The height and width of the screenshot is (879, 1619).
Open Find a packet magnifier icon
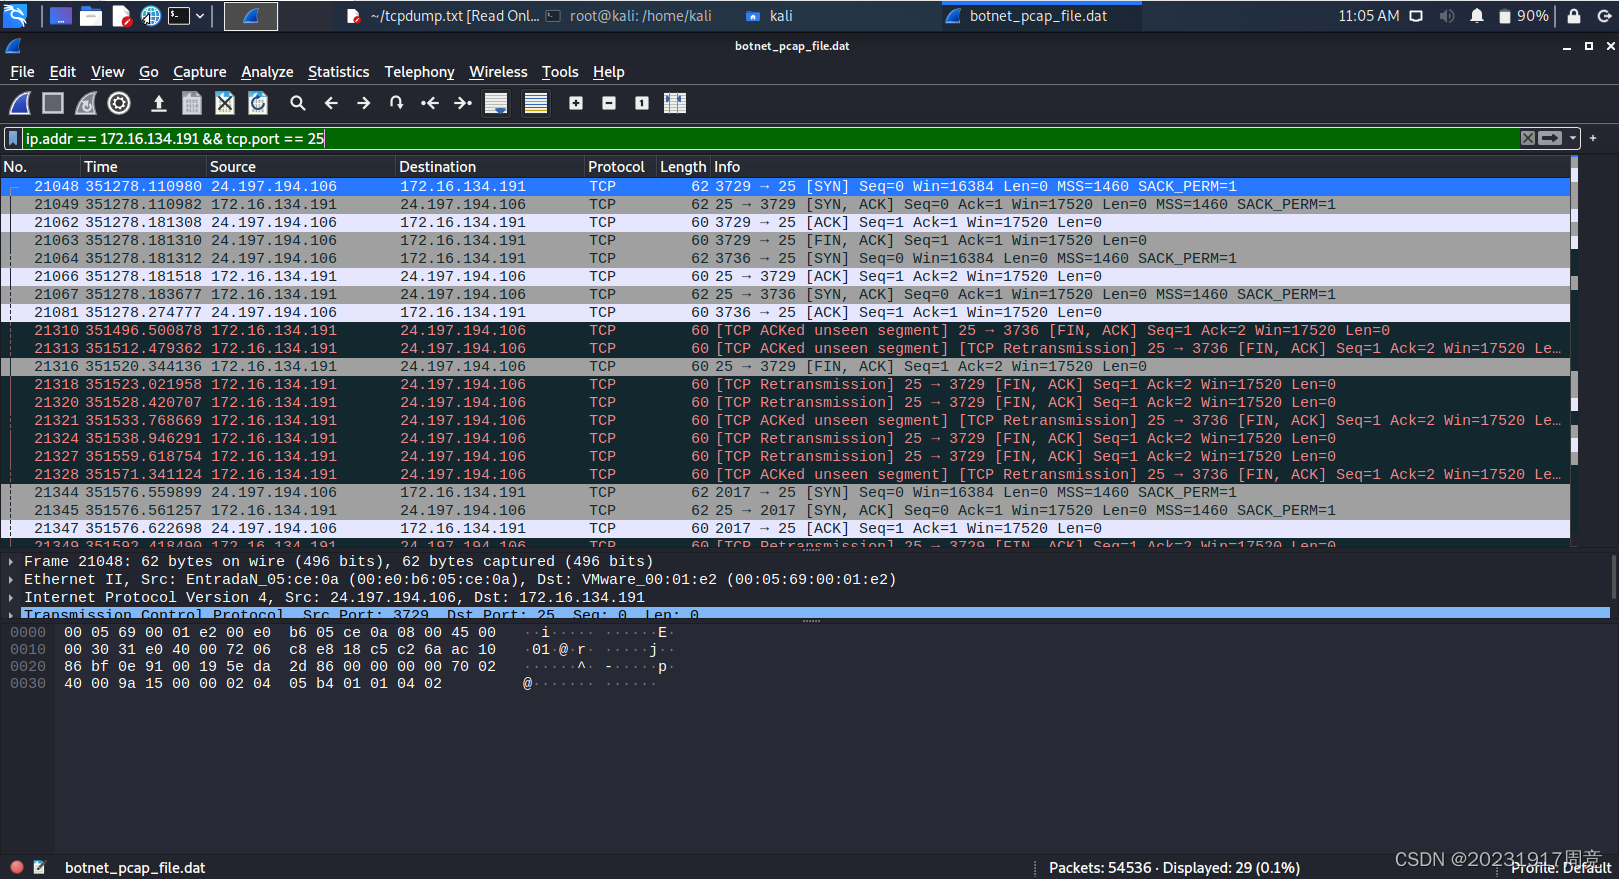click(298, 103)
